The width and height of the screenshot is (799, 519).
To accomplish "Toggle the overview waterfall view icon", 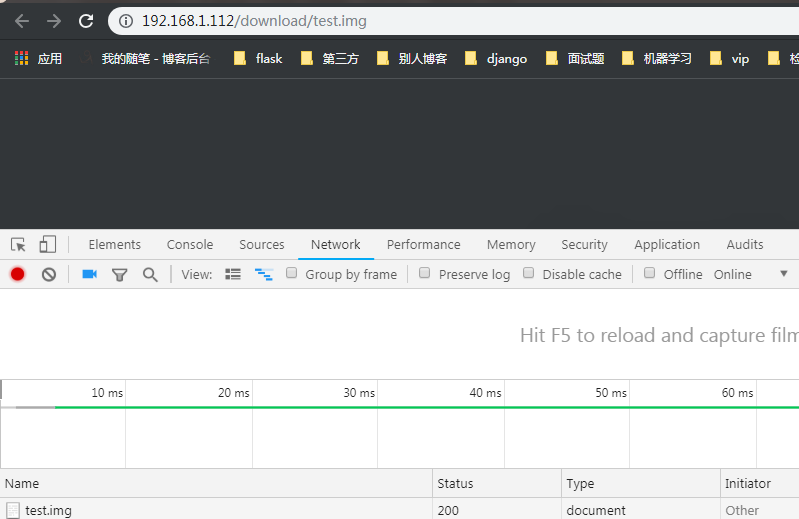I will click(264, 275).
